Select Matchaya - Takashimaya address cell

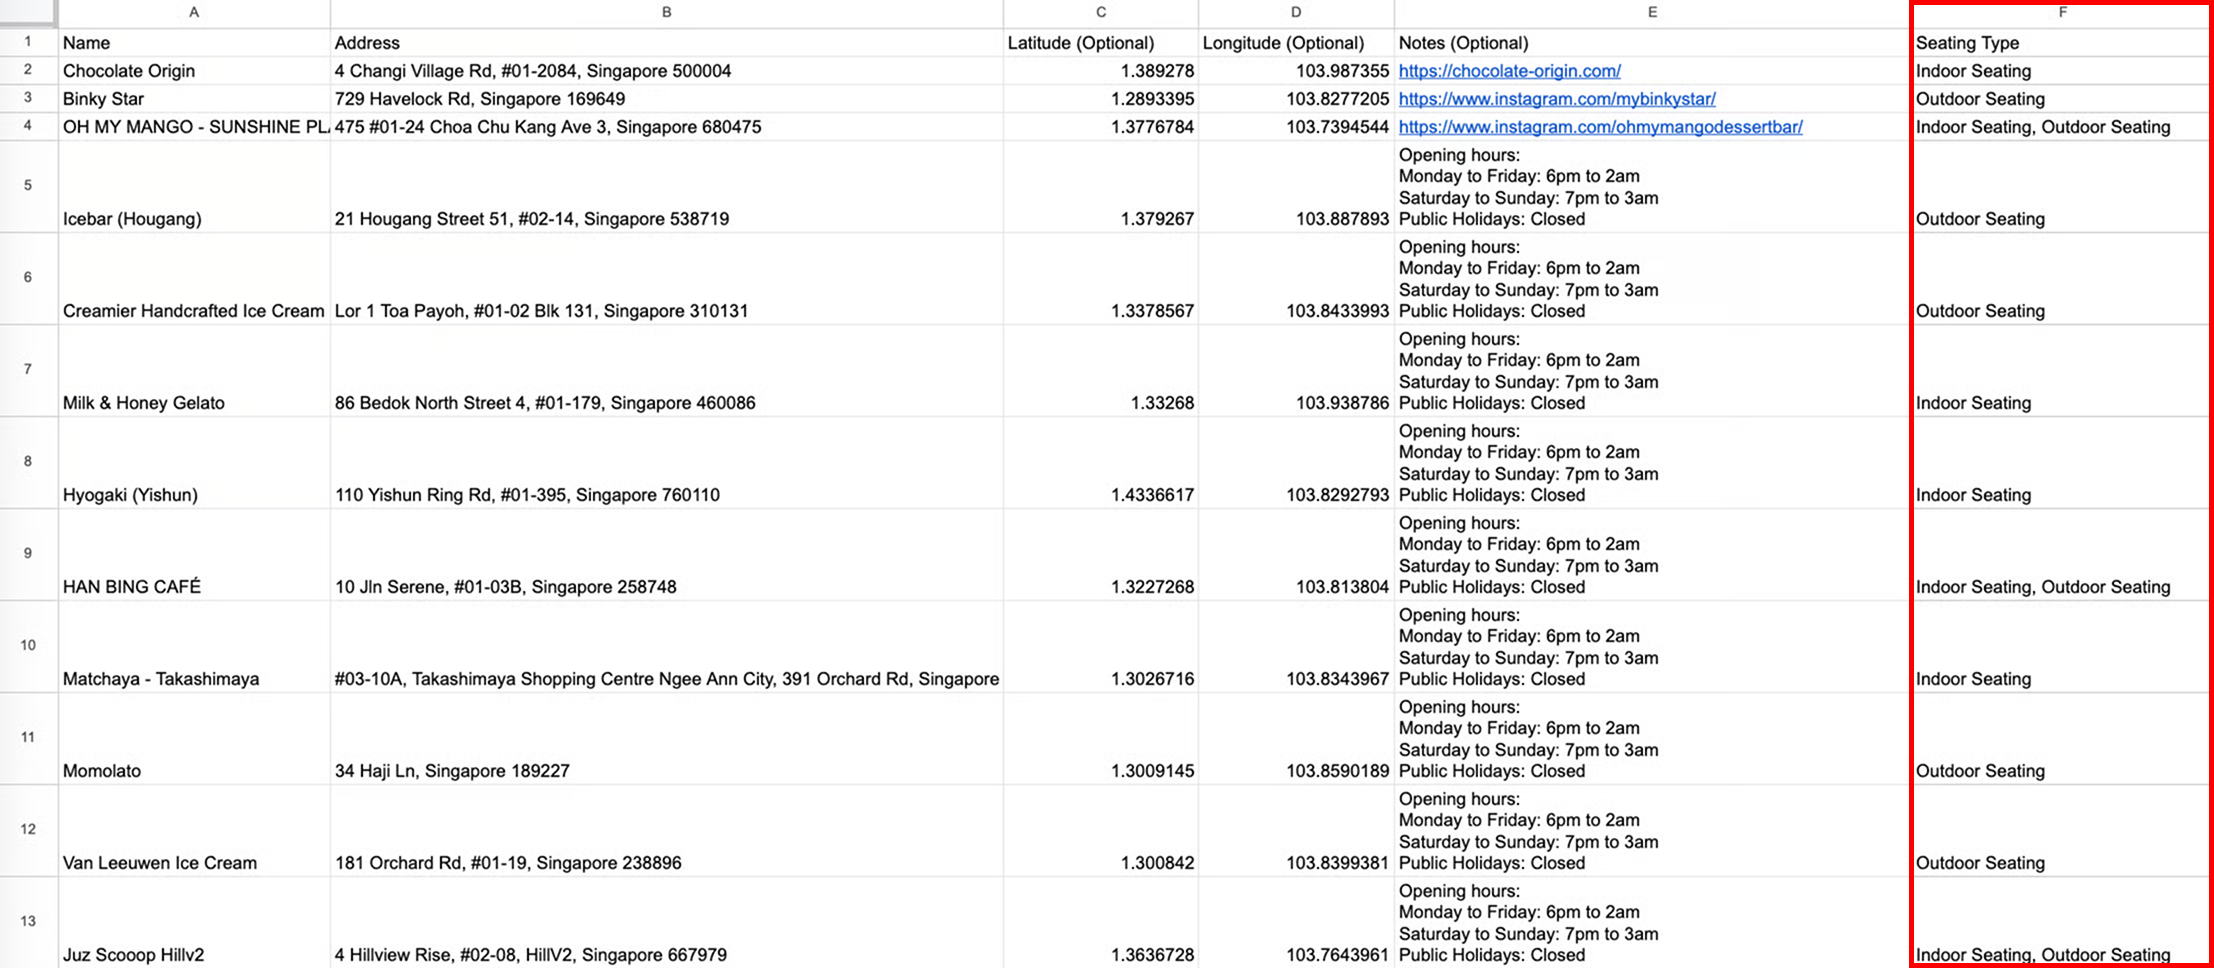click(x=666, y=647)
